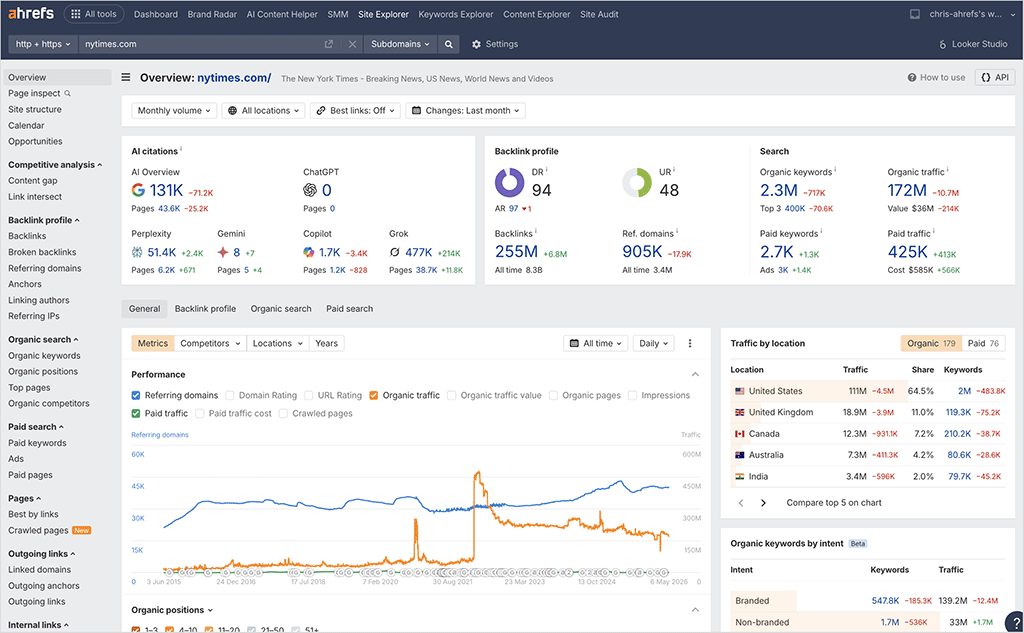The width and height of the screenshot is (1024, 633).
Task: Switch to the Backlink profile tab
Action: click(205, 308)
